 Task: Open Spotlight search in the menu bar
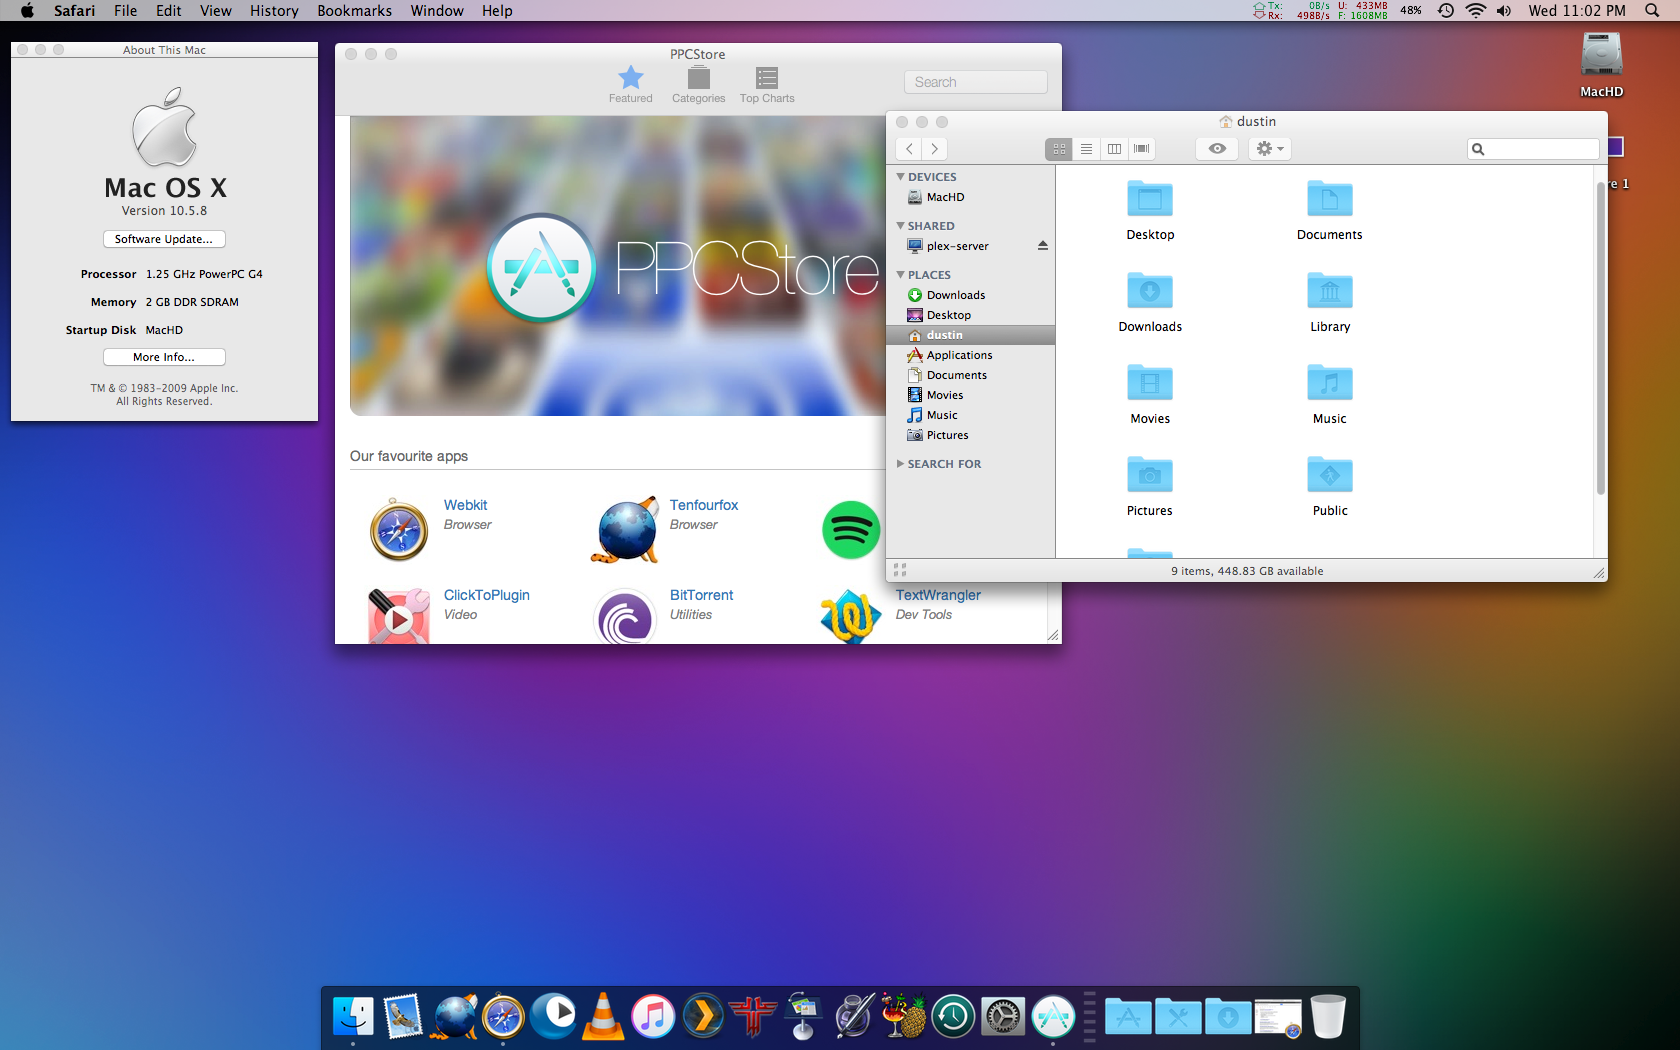coord(1652,11)
